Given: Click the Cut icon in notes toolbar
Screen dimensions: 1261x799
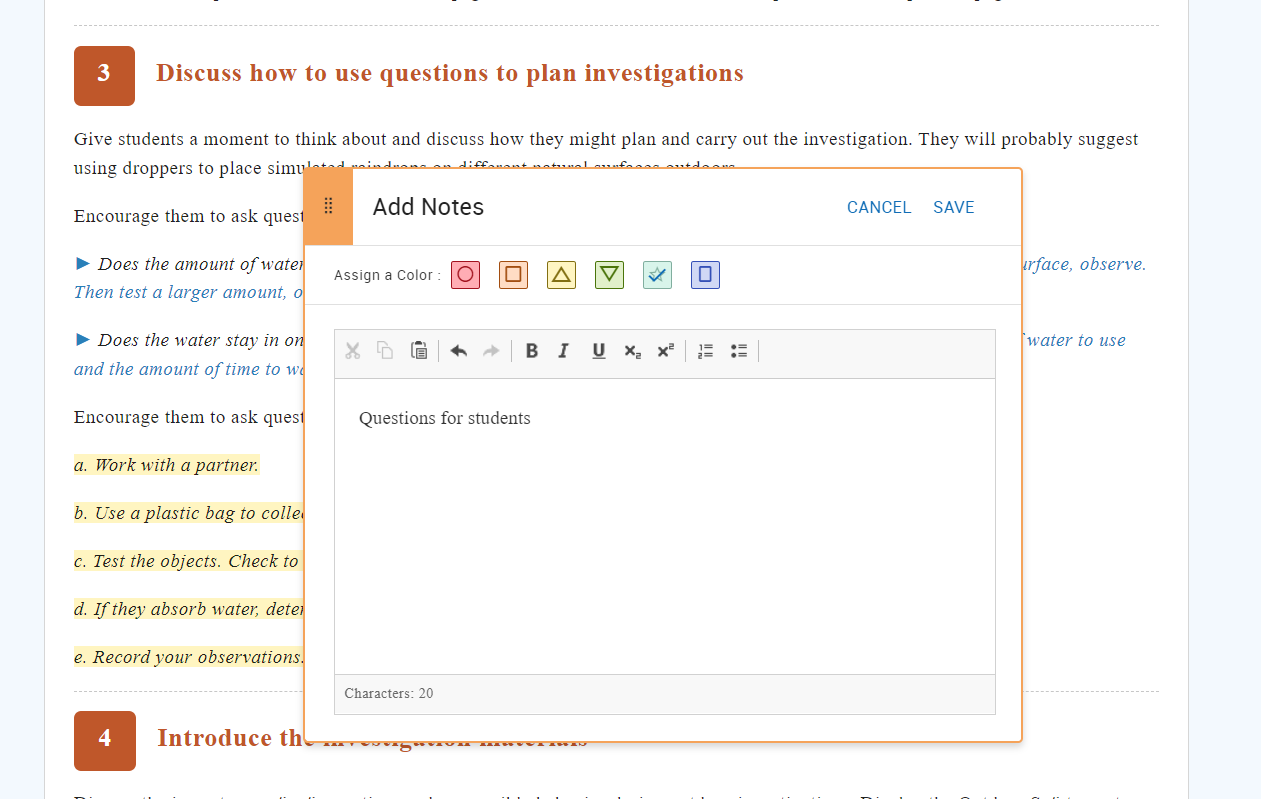Looking at the screenshot, I should click(x=352, y=351).
